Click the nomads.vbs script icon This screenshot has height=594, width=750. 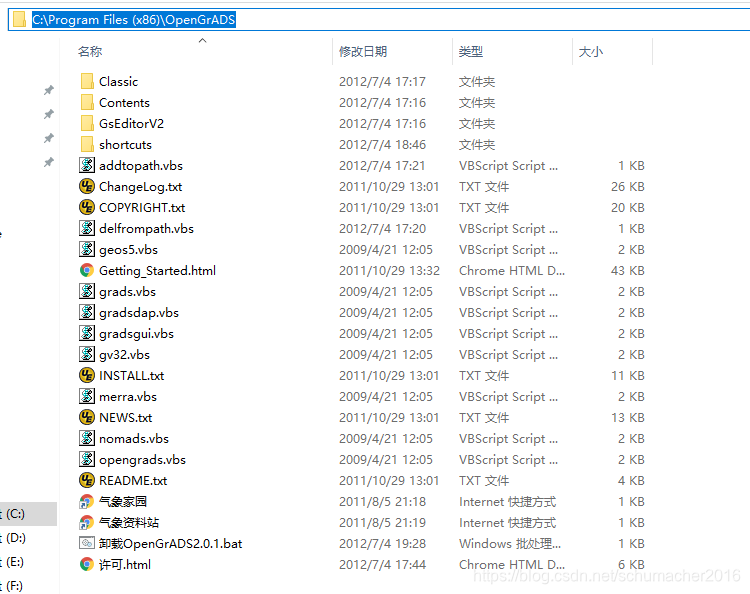click(x=87, y=439)
